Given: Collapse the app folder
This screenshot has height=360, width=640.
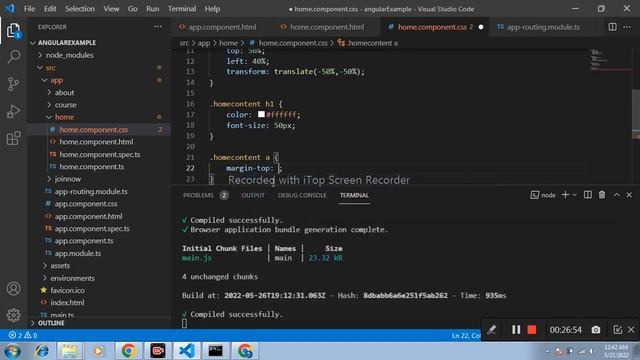Looking at the screenshot, I should pyautogui.click(x=44, y=80).
